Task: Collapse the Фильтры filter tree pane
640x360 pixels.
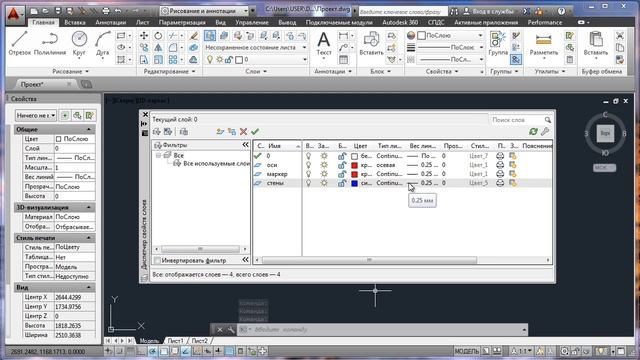Action: [245, 145]
